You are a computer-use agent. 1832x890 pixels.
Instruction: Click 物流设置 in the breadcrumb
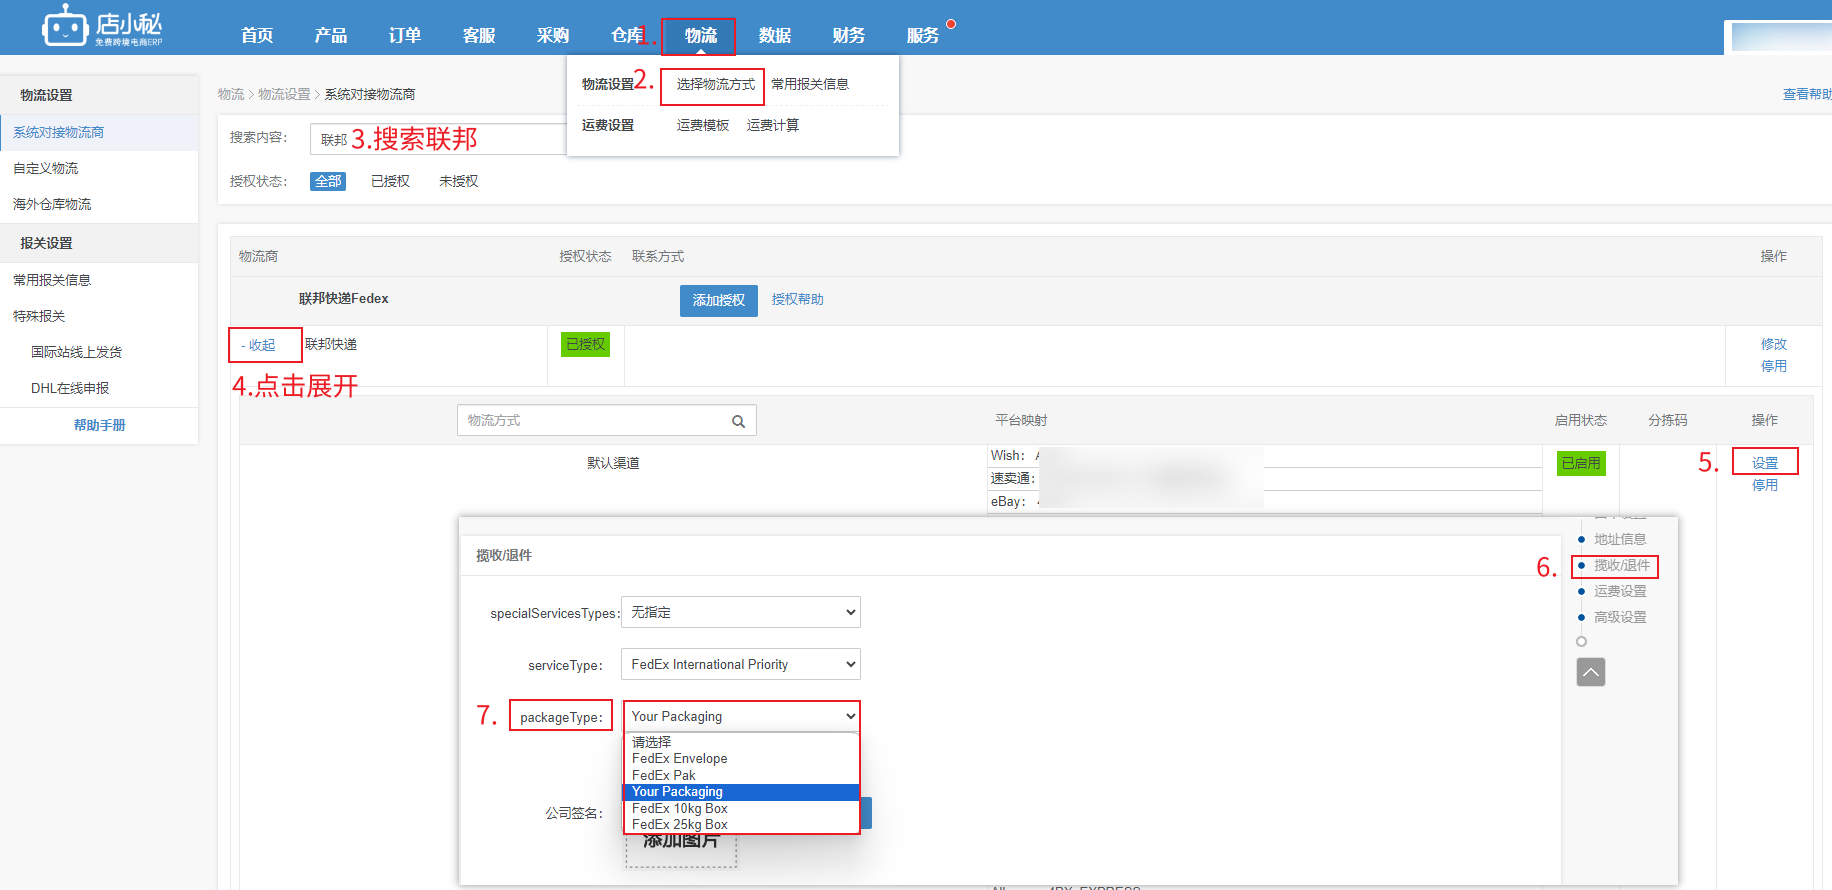[x=284, y=94]
